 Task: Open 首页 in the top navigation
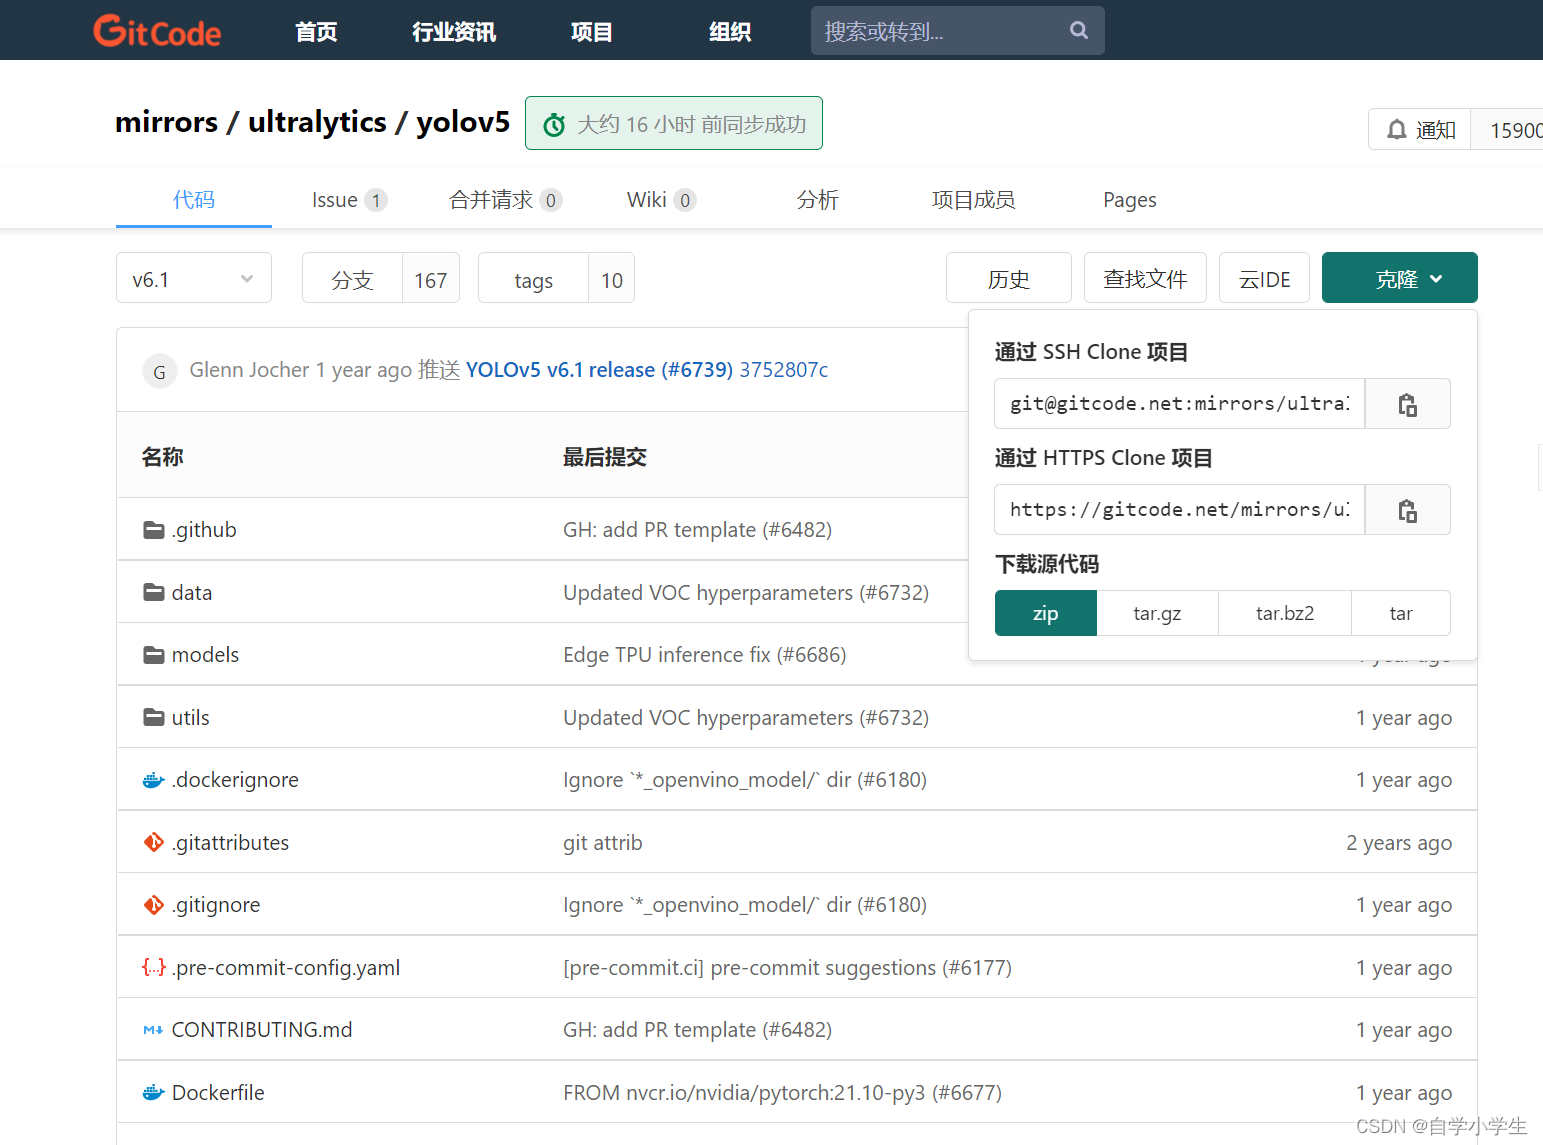316,32
